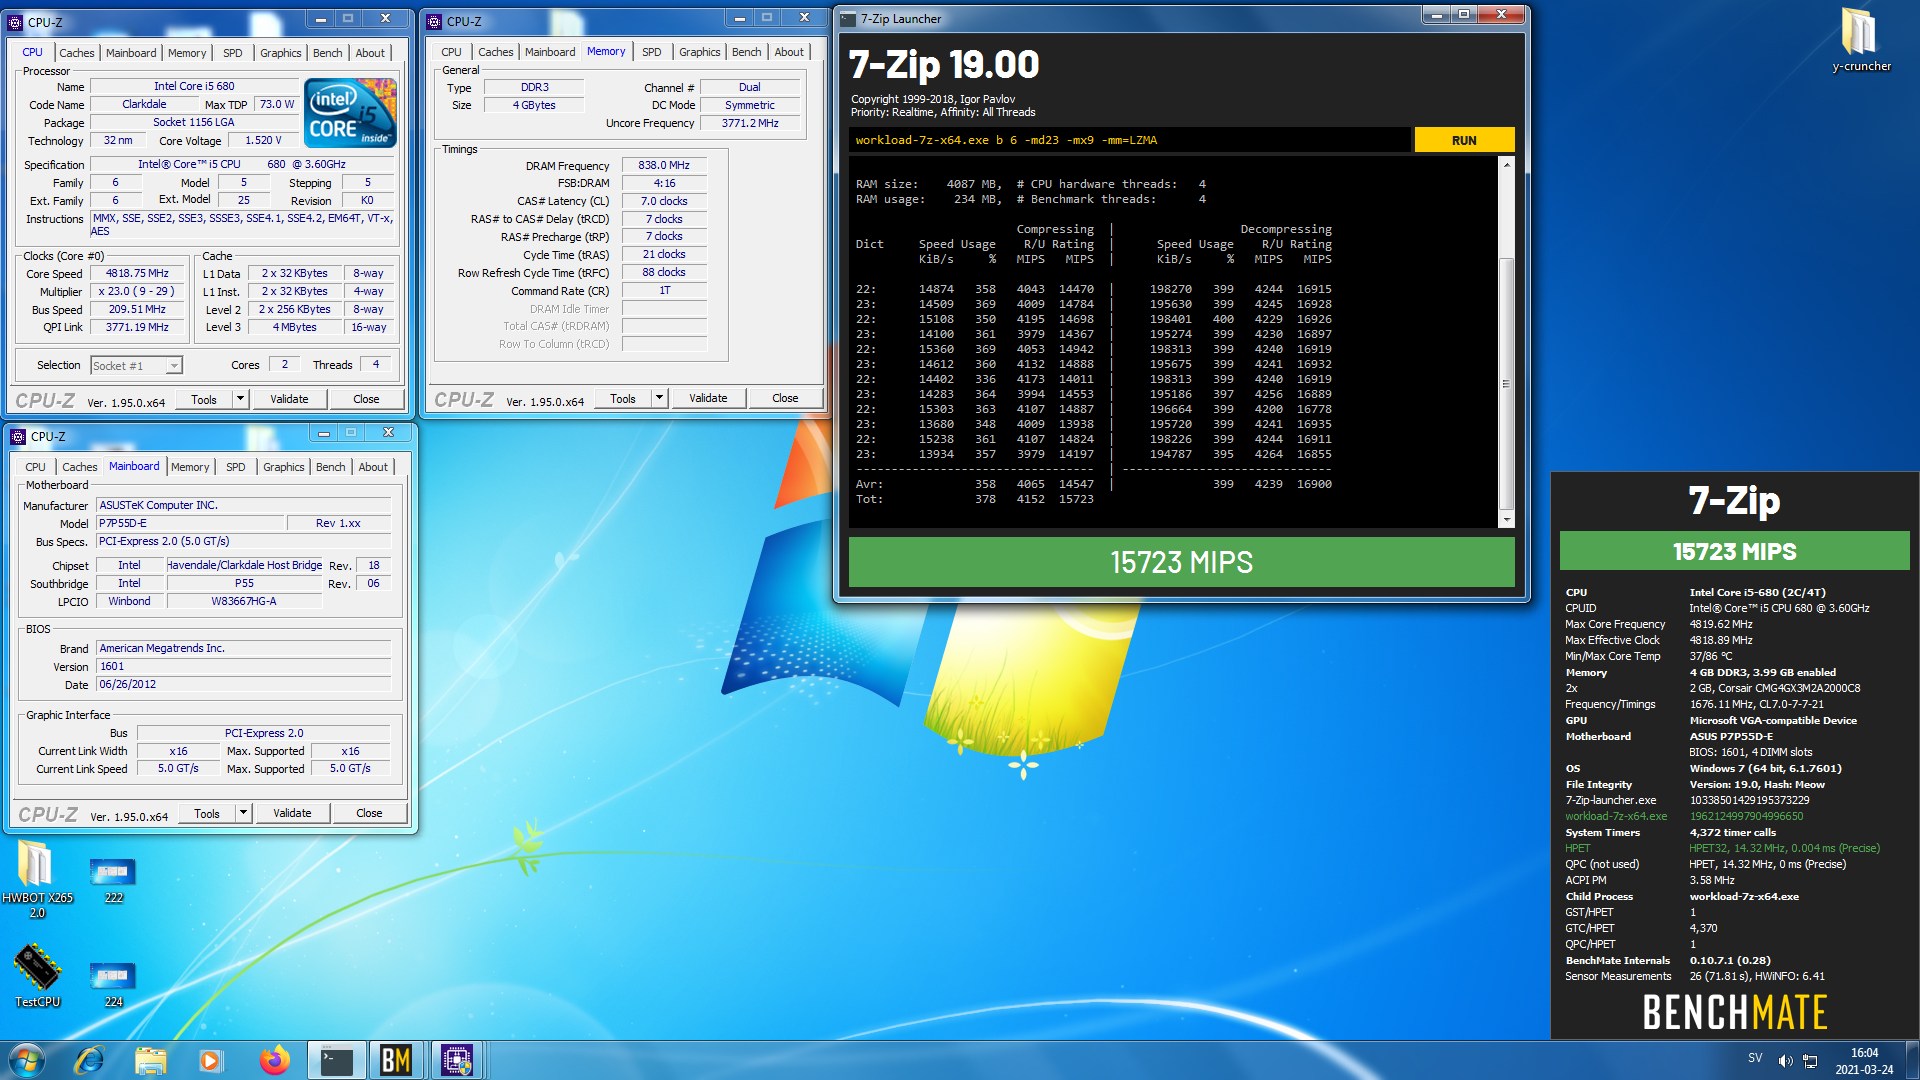The image size is (1920, 1080).
Task: Click Validate in the CPU tab window
Action: click(289, 399)
